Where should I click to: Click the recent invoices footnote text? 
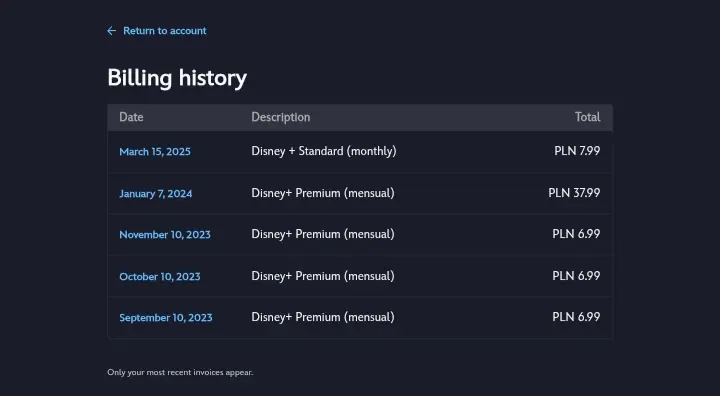[180, 373]
